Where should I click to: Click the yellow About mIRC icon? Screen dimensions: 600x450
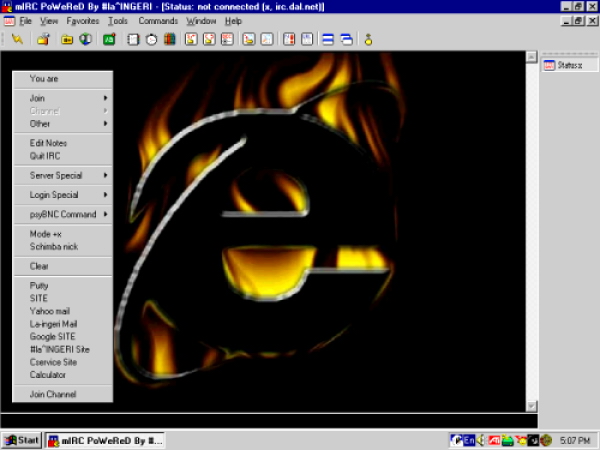tap(368, 39)
